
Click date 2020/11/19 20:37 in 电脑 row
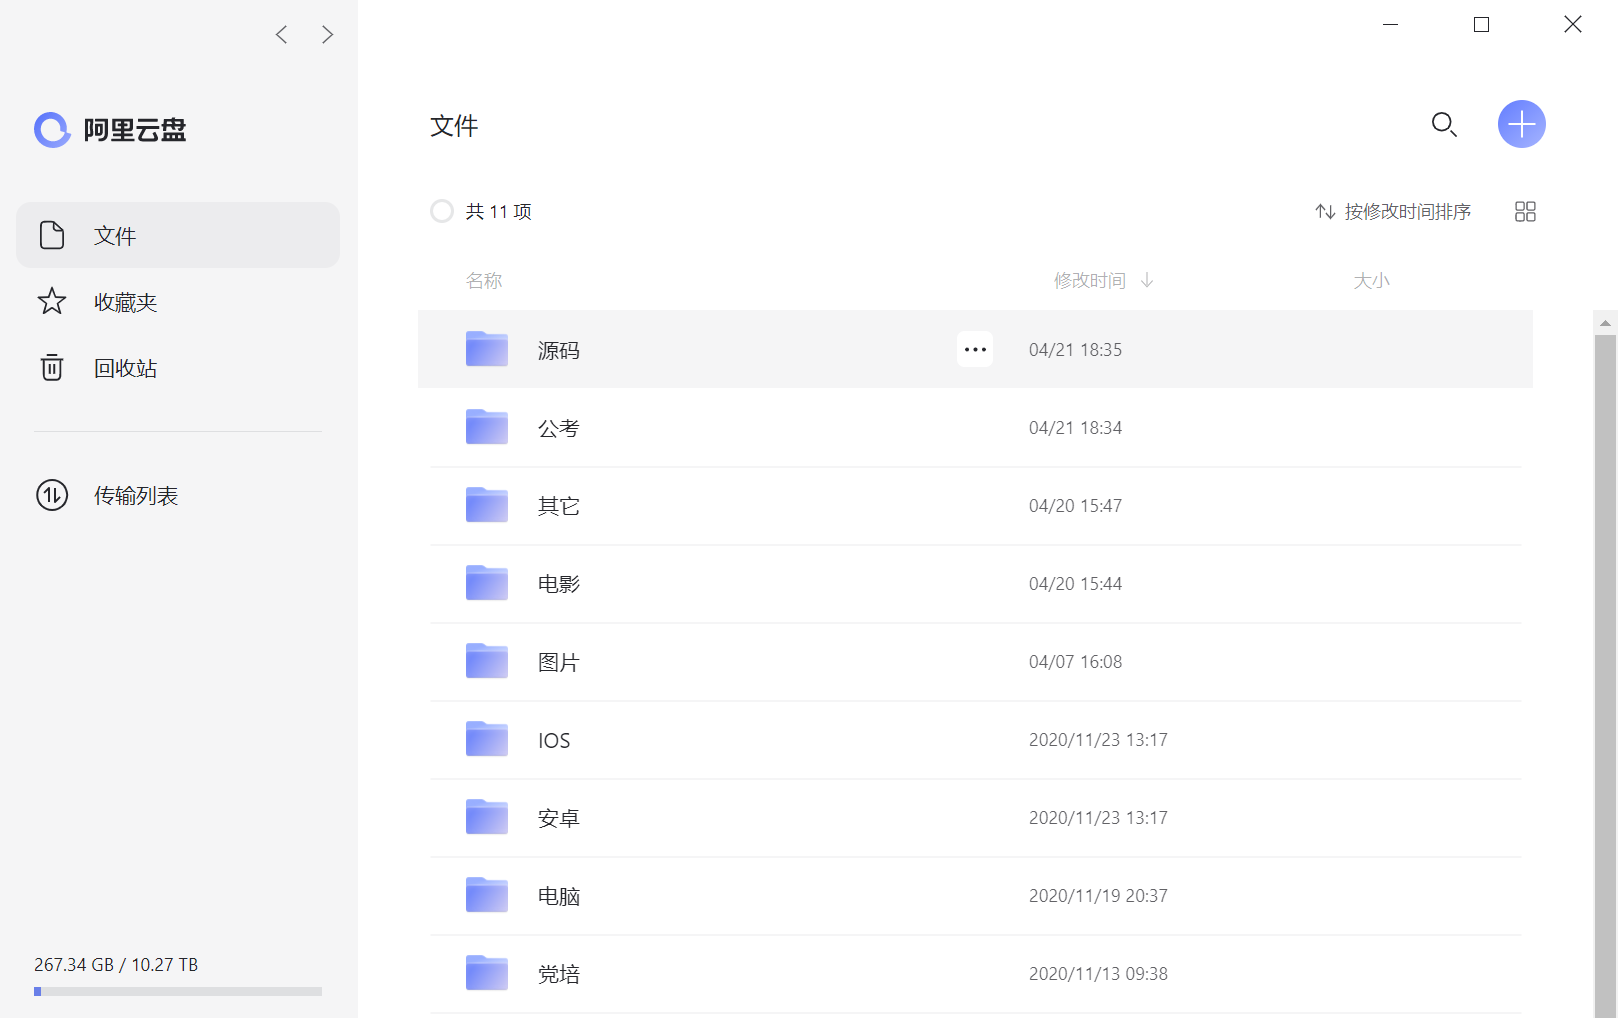1098,896
